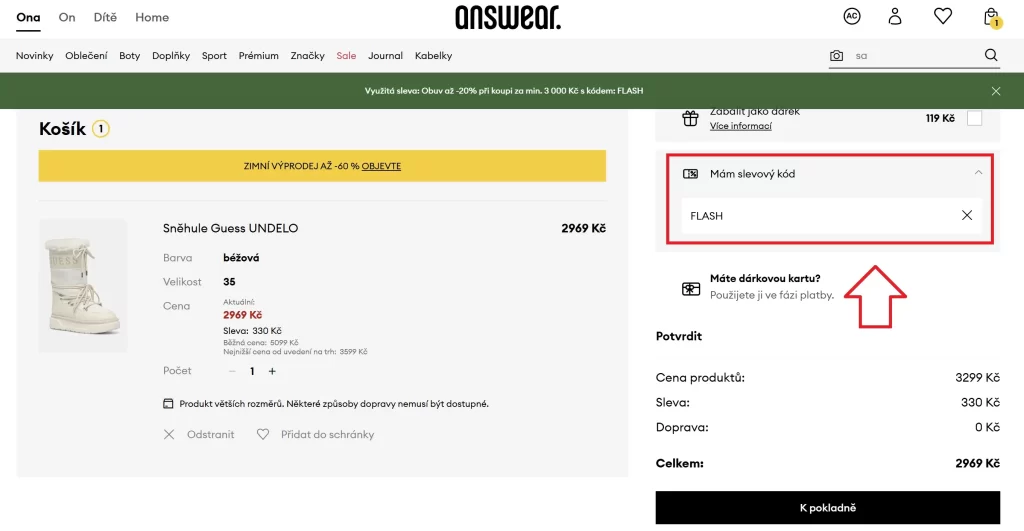Open the Boty menu
Screen dimensions: 1024x531
(129, 56)
